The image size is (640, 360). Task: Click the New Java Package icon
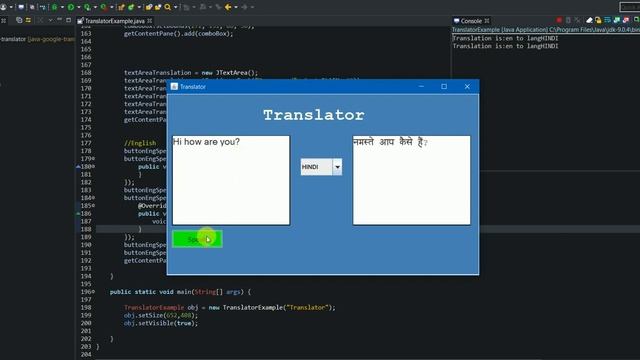pos(121,7)
